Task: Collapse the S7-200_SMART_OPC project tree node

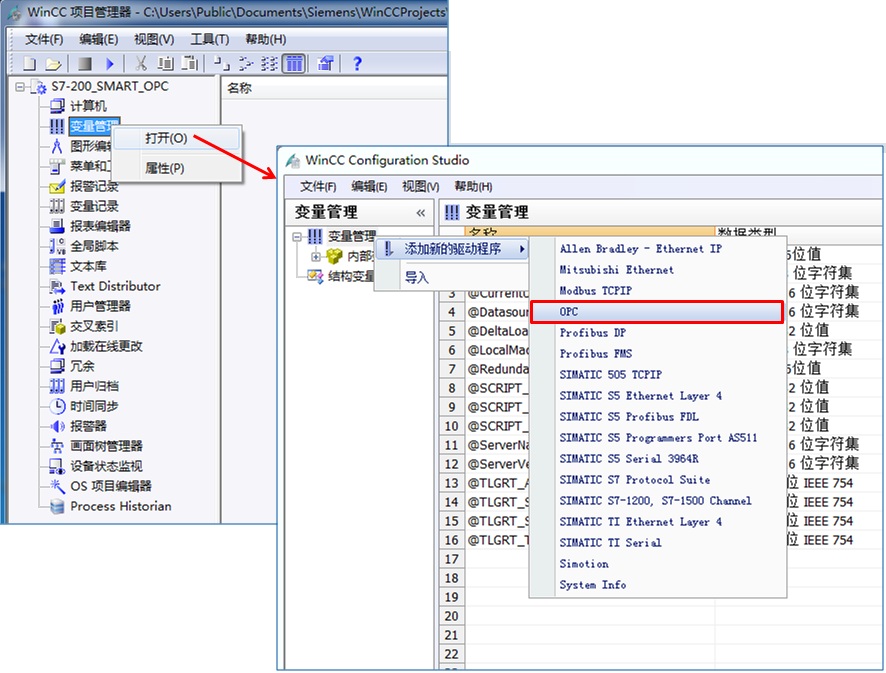Action: point(20,87)
